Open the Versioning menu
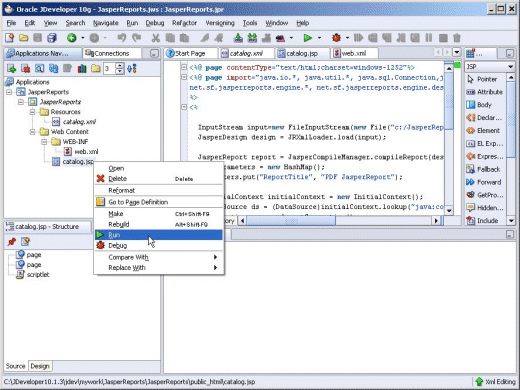This screenshot has height=390, width=520. 220,23
